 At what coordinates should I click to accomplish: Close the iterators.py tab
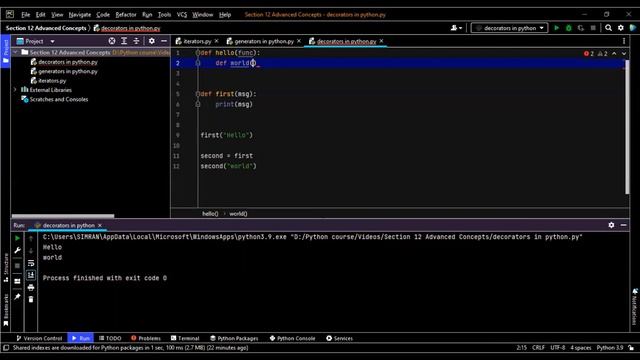tap(217, 41)
